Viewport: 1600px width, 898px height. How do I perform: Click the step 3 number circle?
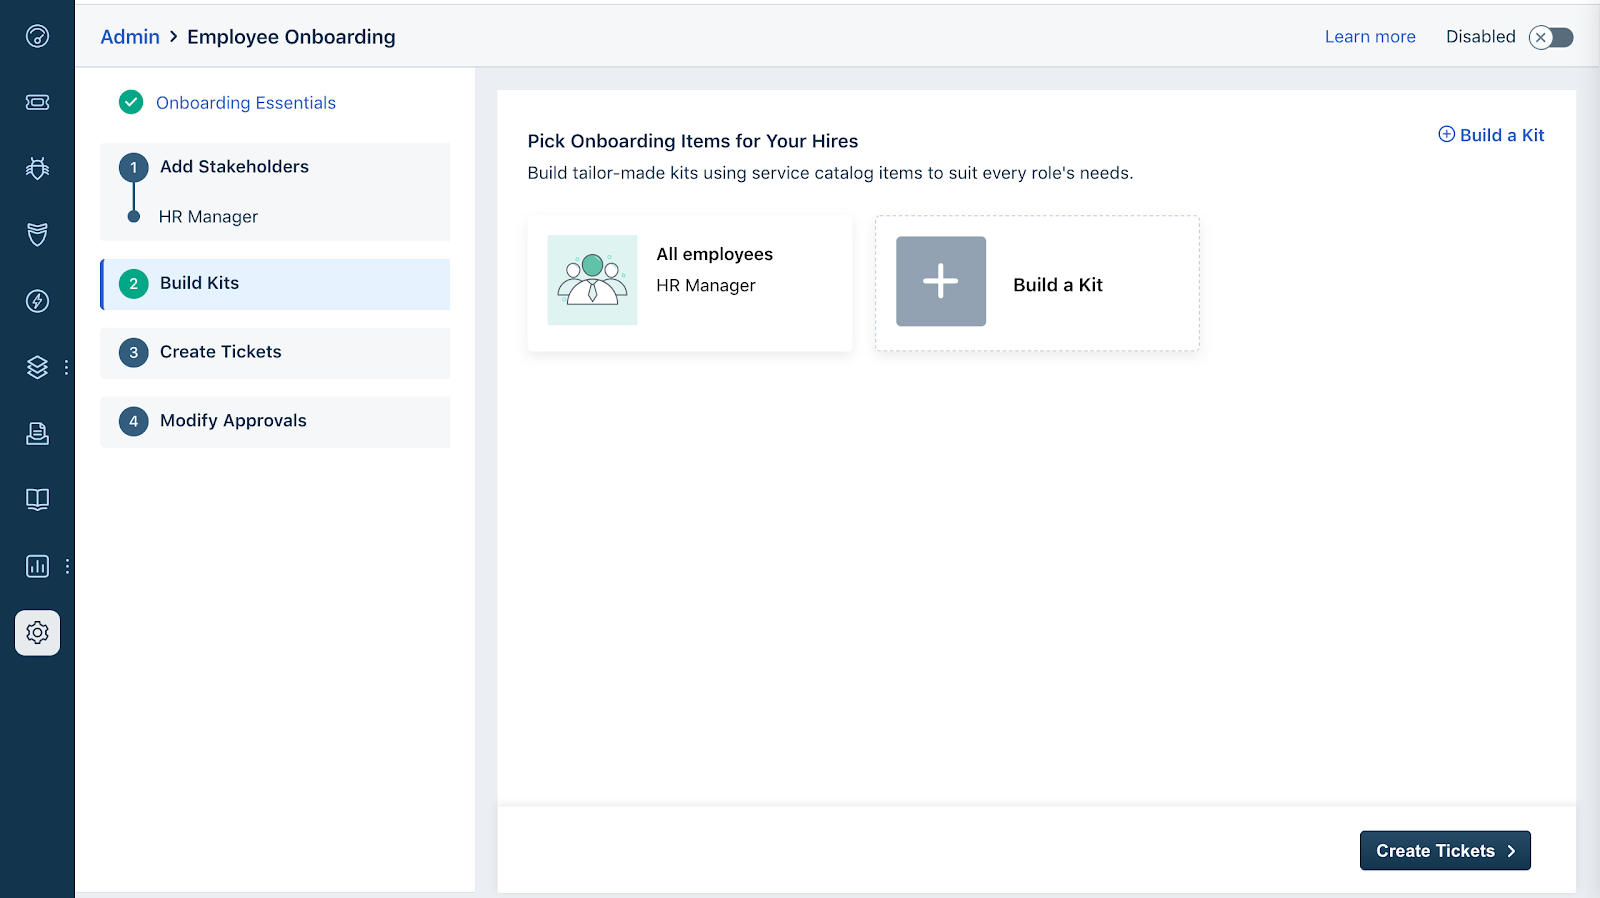point(133,353)
